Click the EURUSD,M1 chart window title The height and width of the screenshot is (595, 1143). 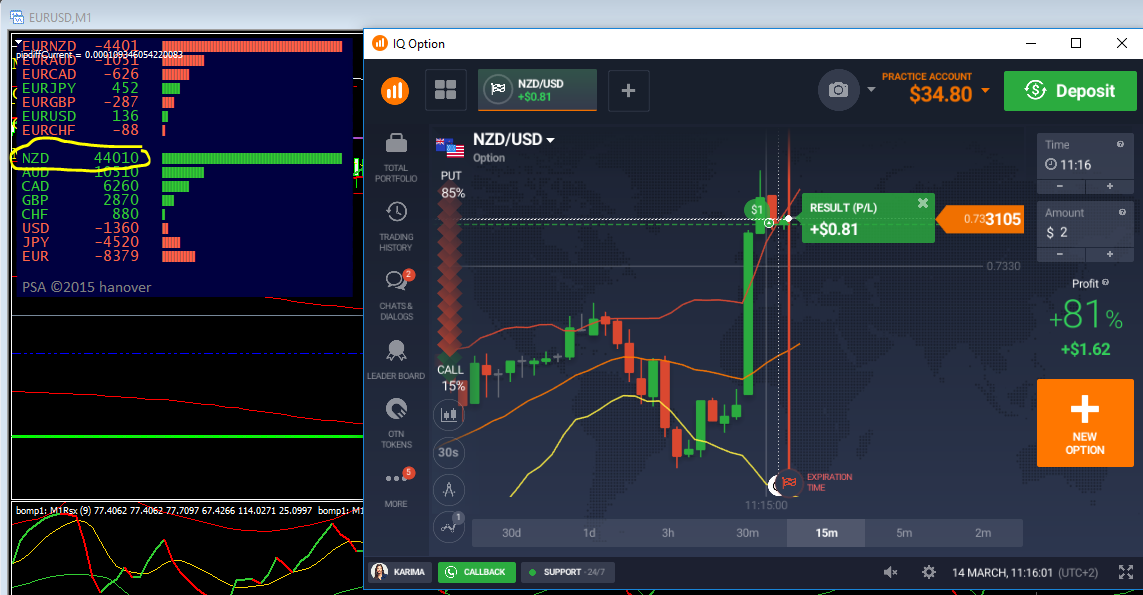tap(60, 17)
